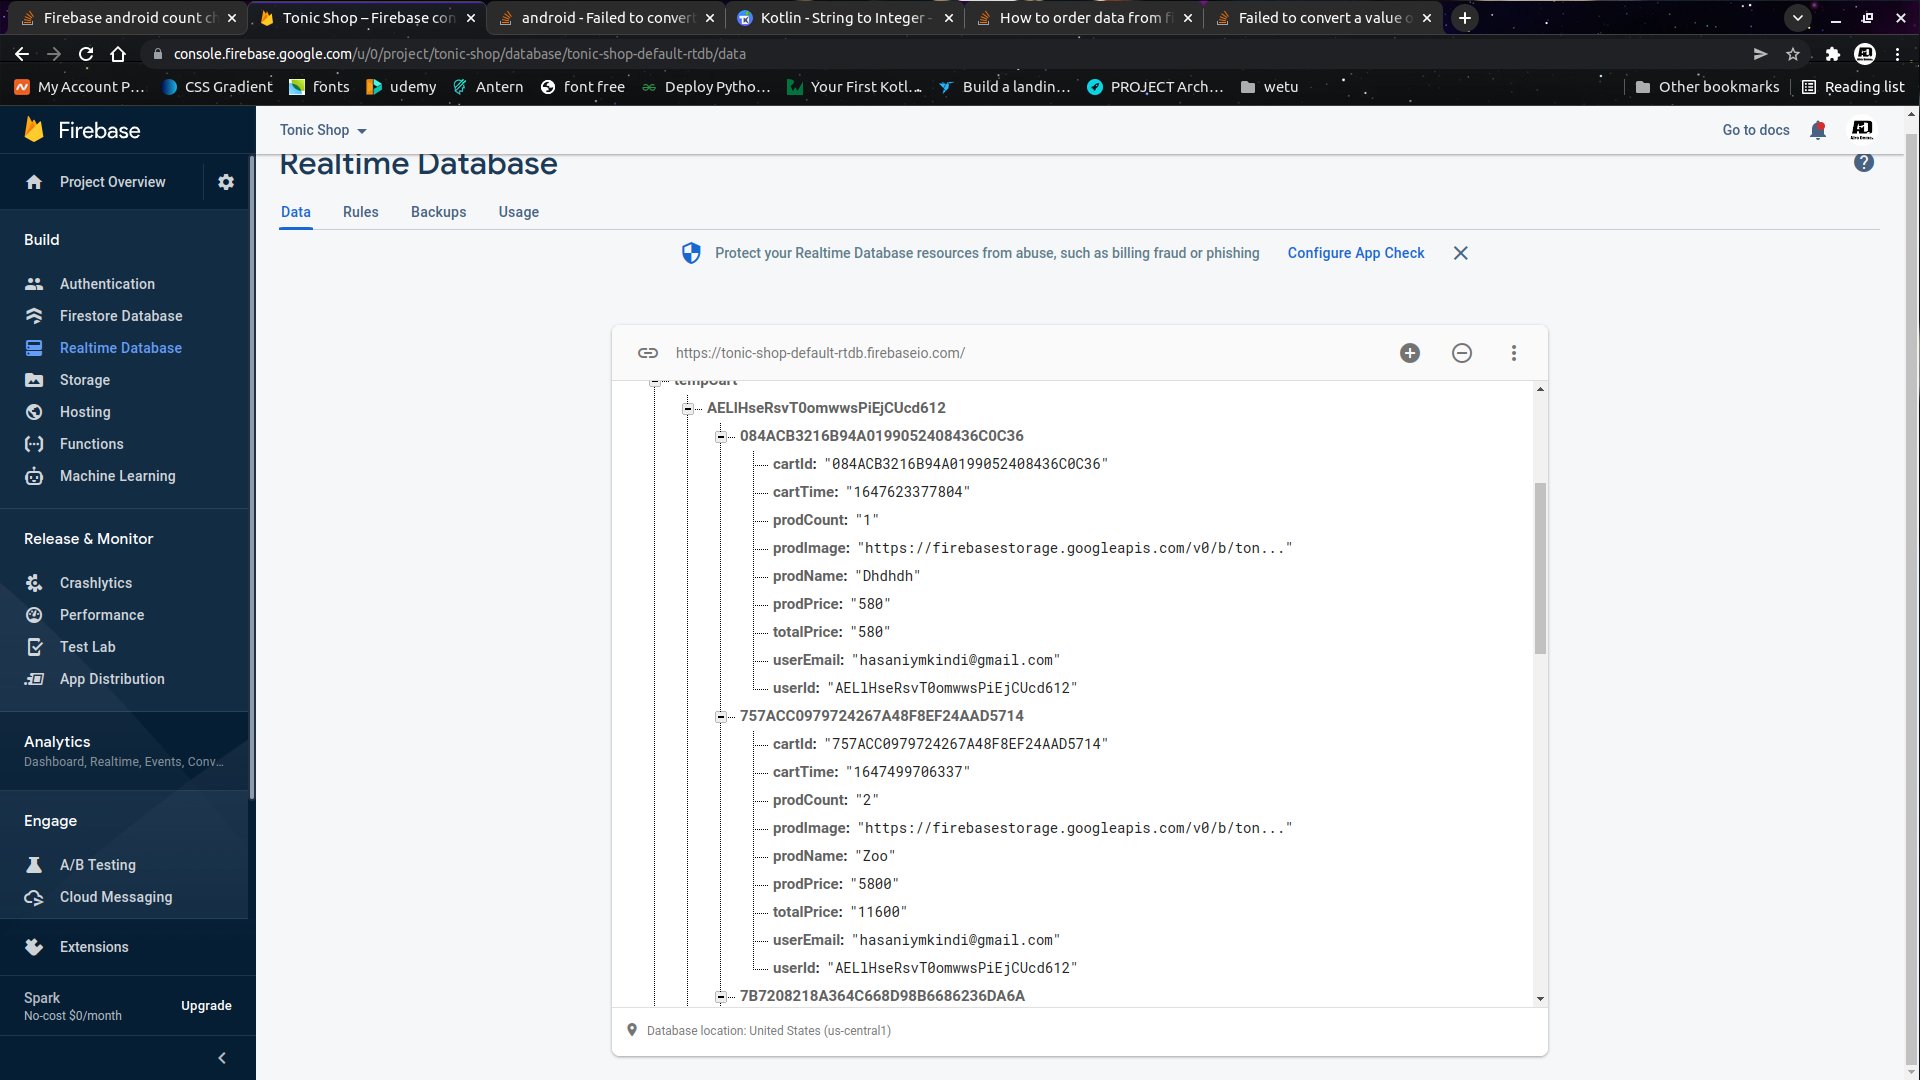Expand the 7B7208218A364C668D98B6686236DA6A node
The width and height of the screenshot is (1920, 1080).
(723, 996)
